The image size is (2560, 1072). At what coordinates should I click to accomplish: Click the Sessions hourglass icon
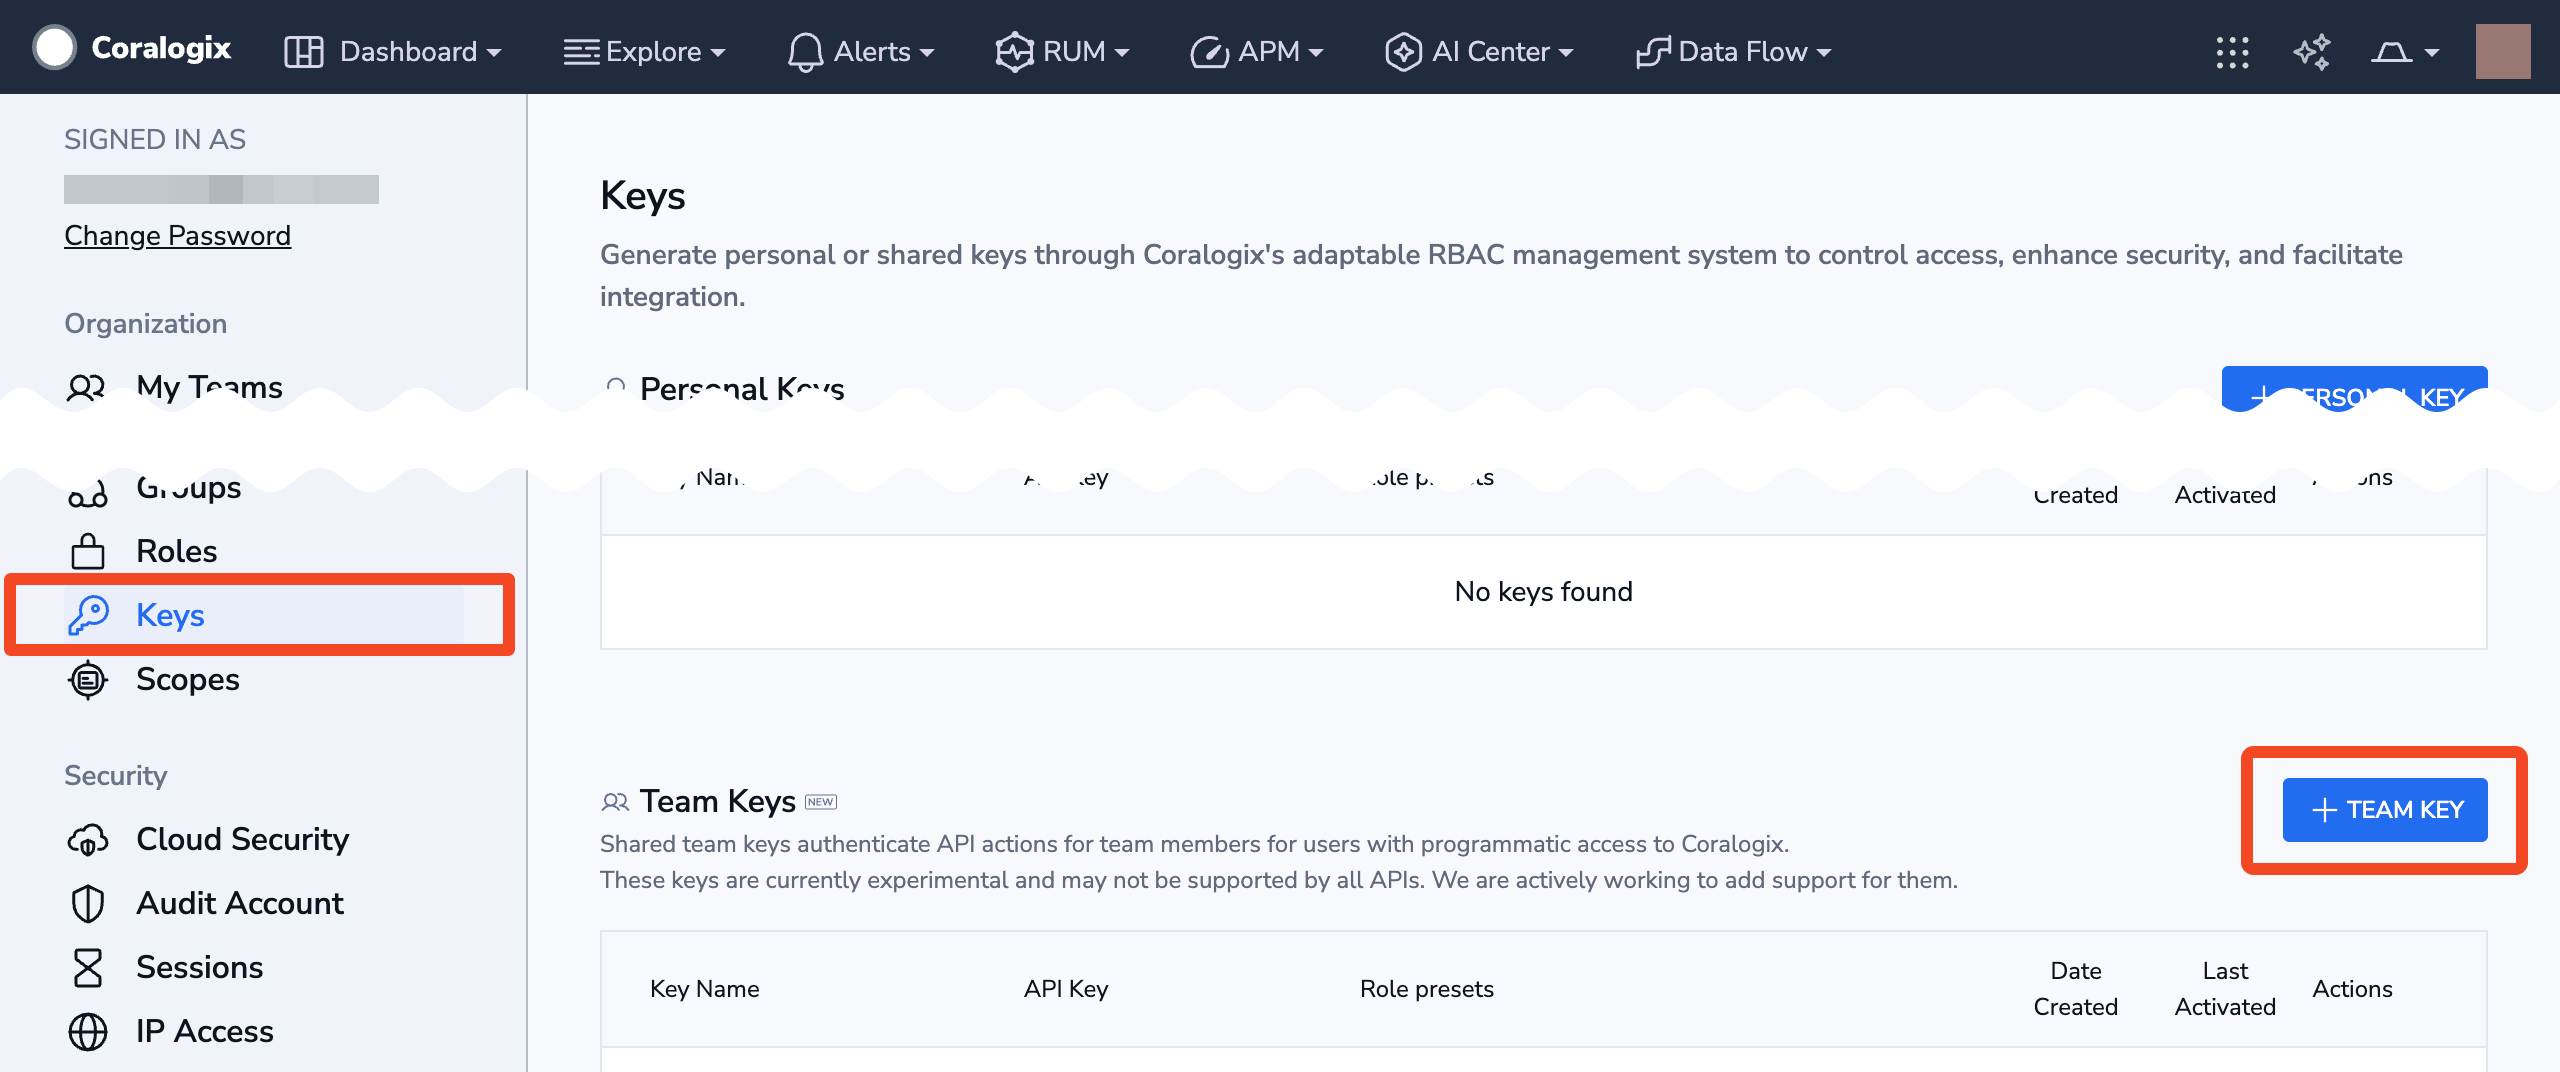pyautogui.click(x=88, y=967)
